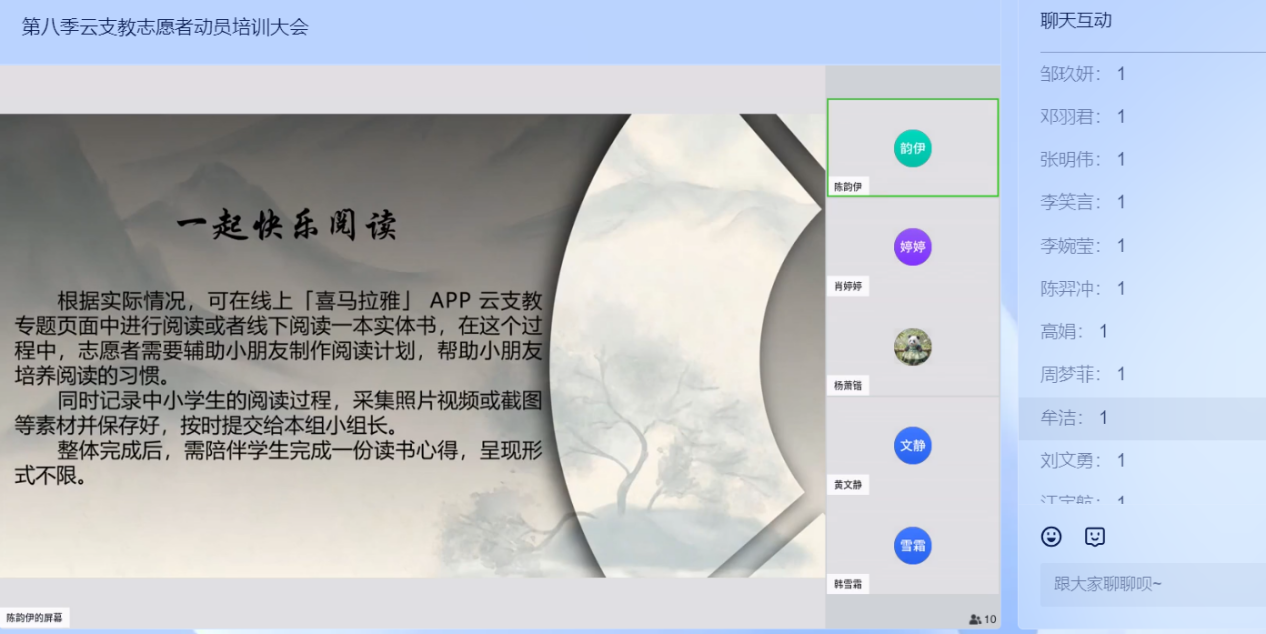Click the 陈韵伊的屏幕 screen share label
The height and width of the screenshot is (634, 1266).
coord(35,618)
